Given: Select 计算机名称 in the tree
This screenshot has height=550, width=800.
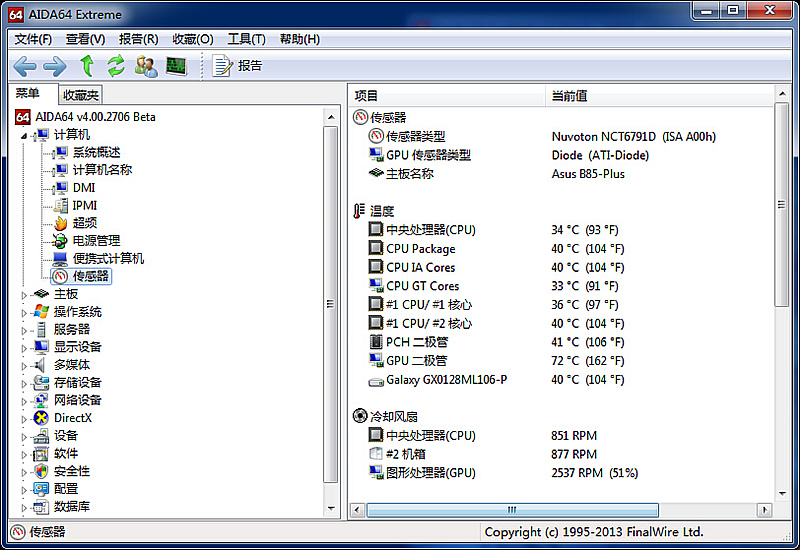Looking at the screenshot, I should (x=102, y=170).
